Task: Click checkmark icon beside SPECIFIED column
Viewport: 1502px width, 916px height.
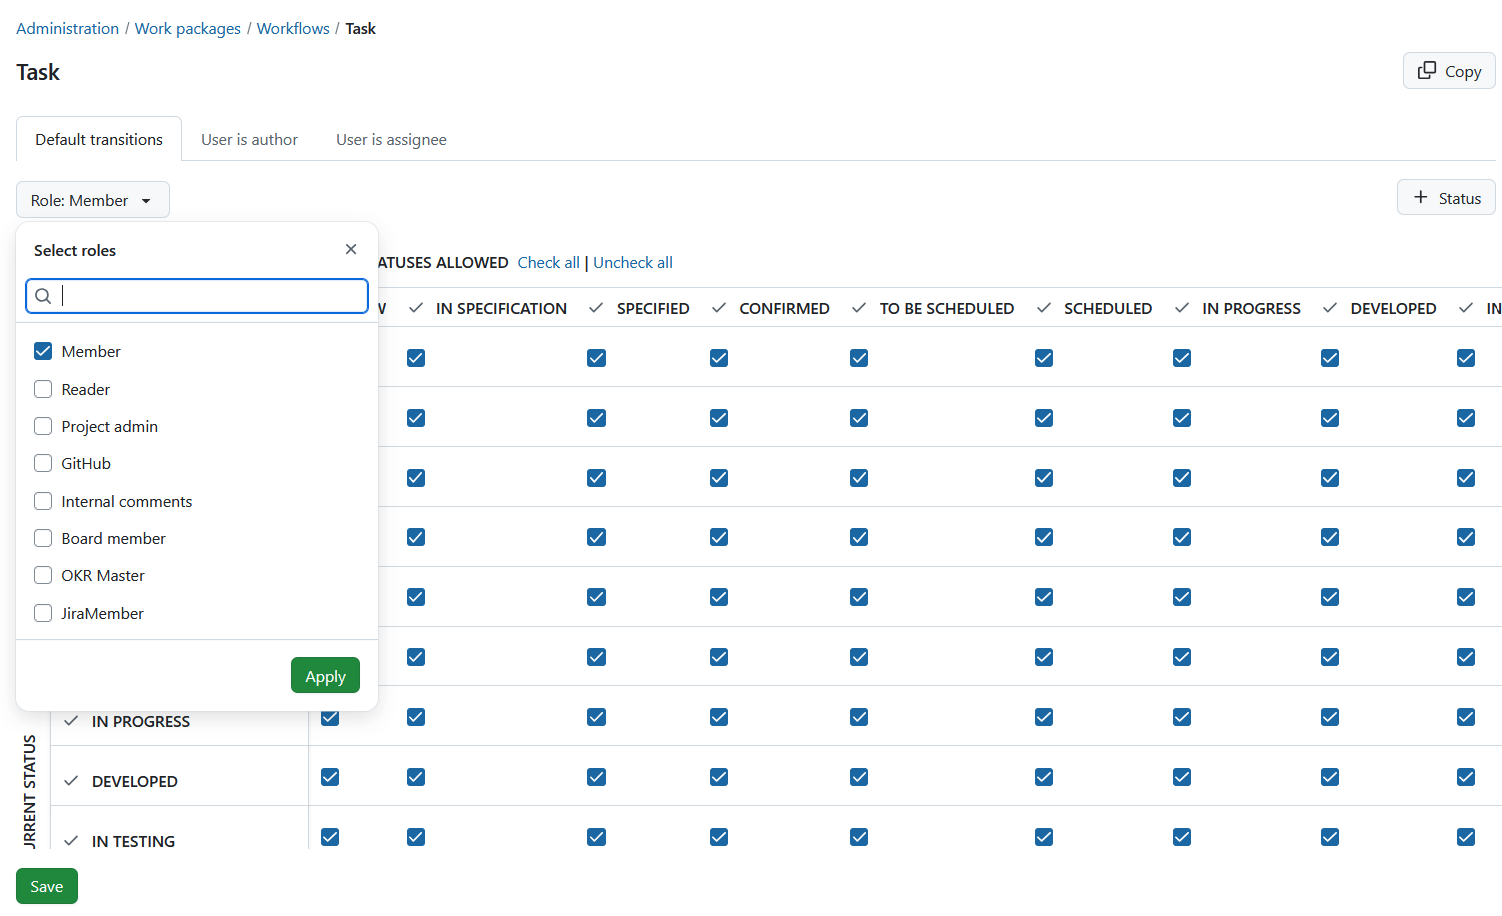Action: click(x=596, y=308)
